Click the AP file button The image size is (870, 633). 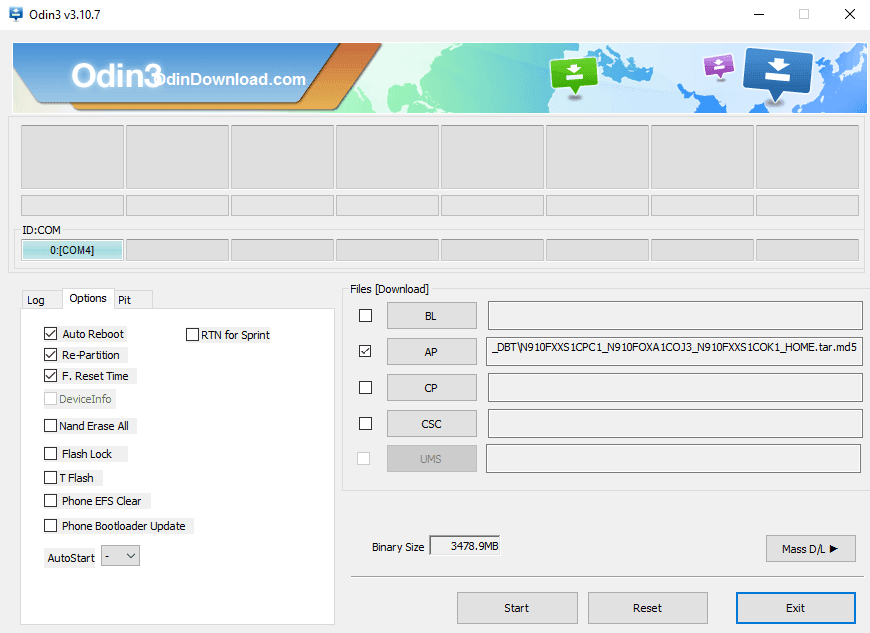(x=432, y=352)
